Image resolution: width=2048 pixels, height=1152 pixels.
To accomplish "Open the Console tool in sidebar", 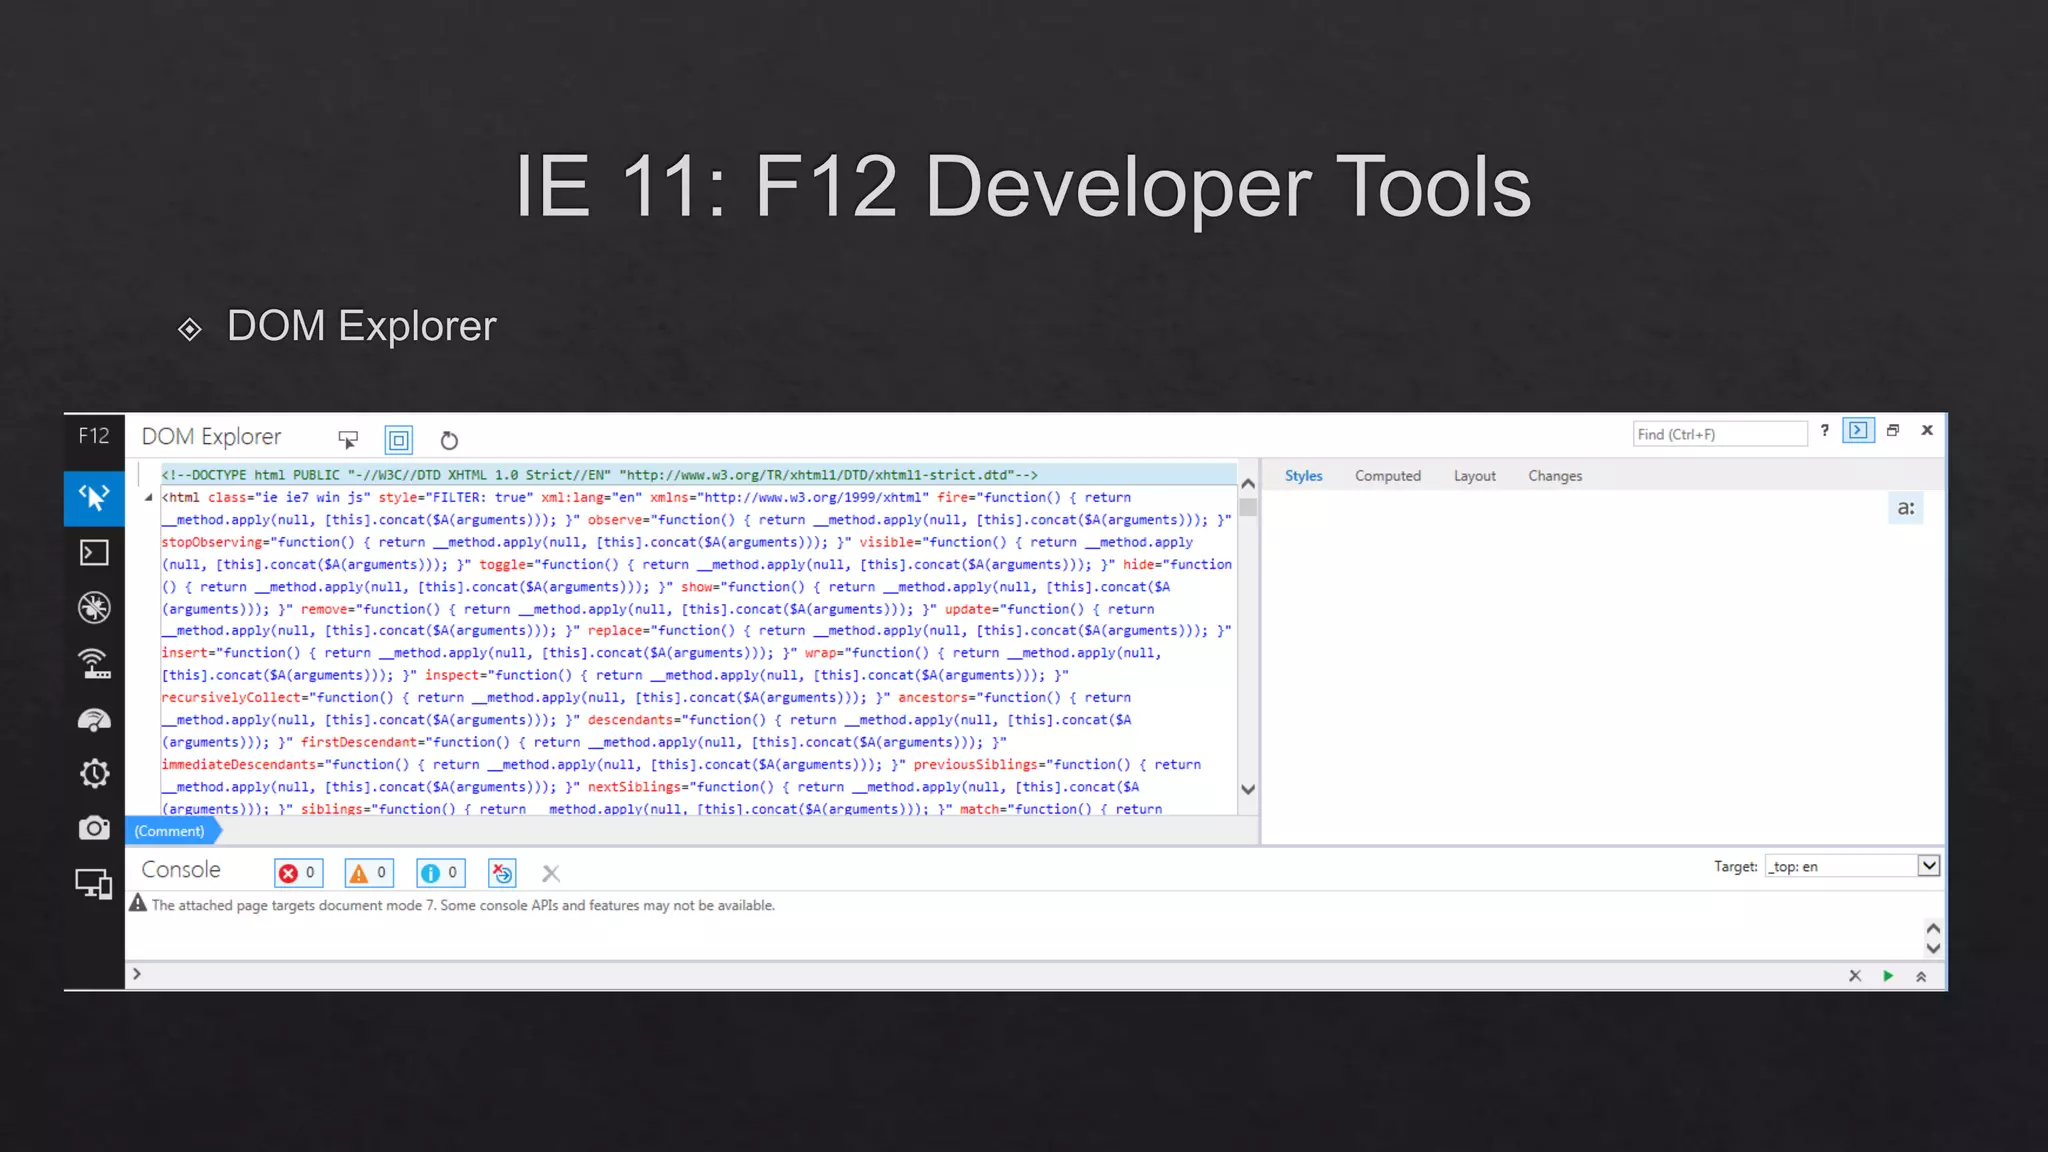I will click(94, 553).
